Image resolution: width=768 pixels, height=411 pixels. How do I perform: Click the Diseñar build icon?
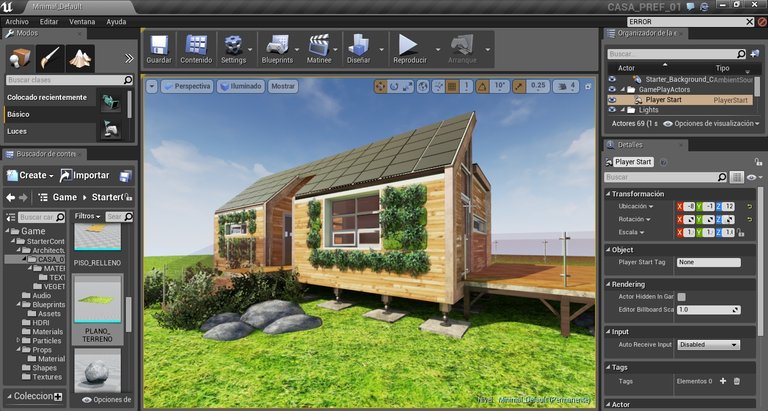[359, 49]
